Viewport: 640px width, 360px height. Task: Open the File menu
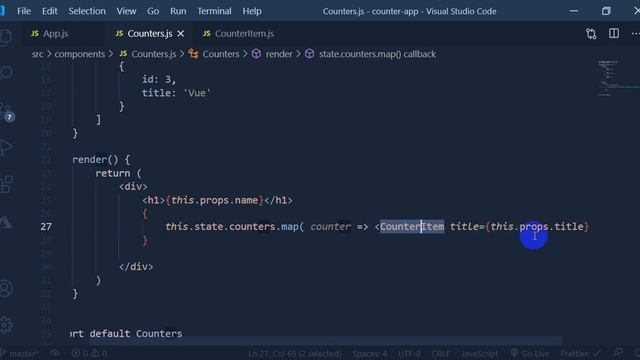point(24,11)
